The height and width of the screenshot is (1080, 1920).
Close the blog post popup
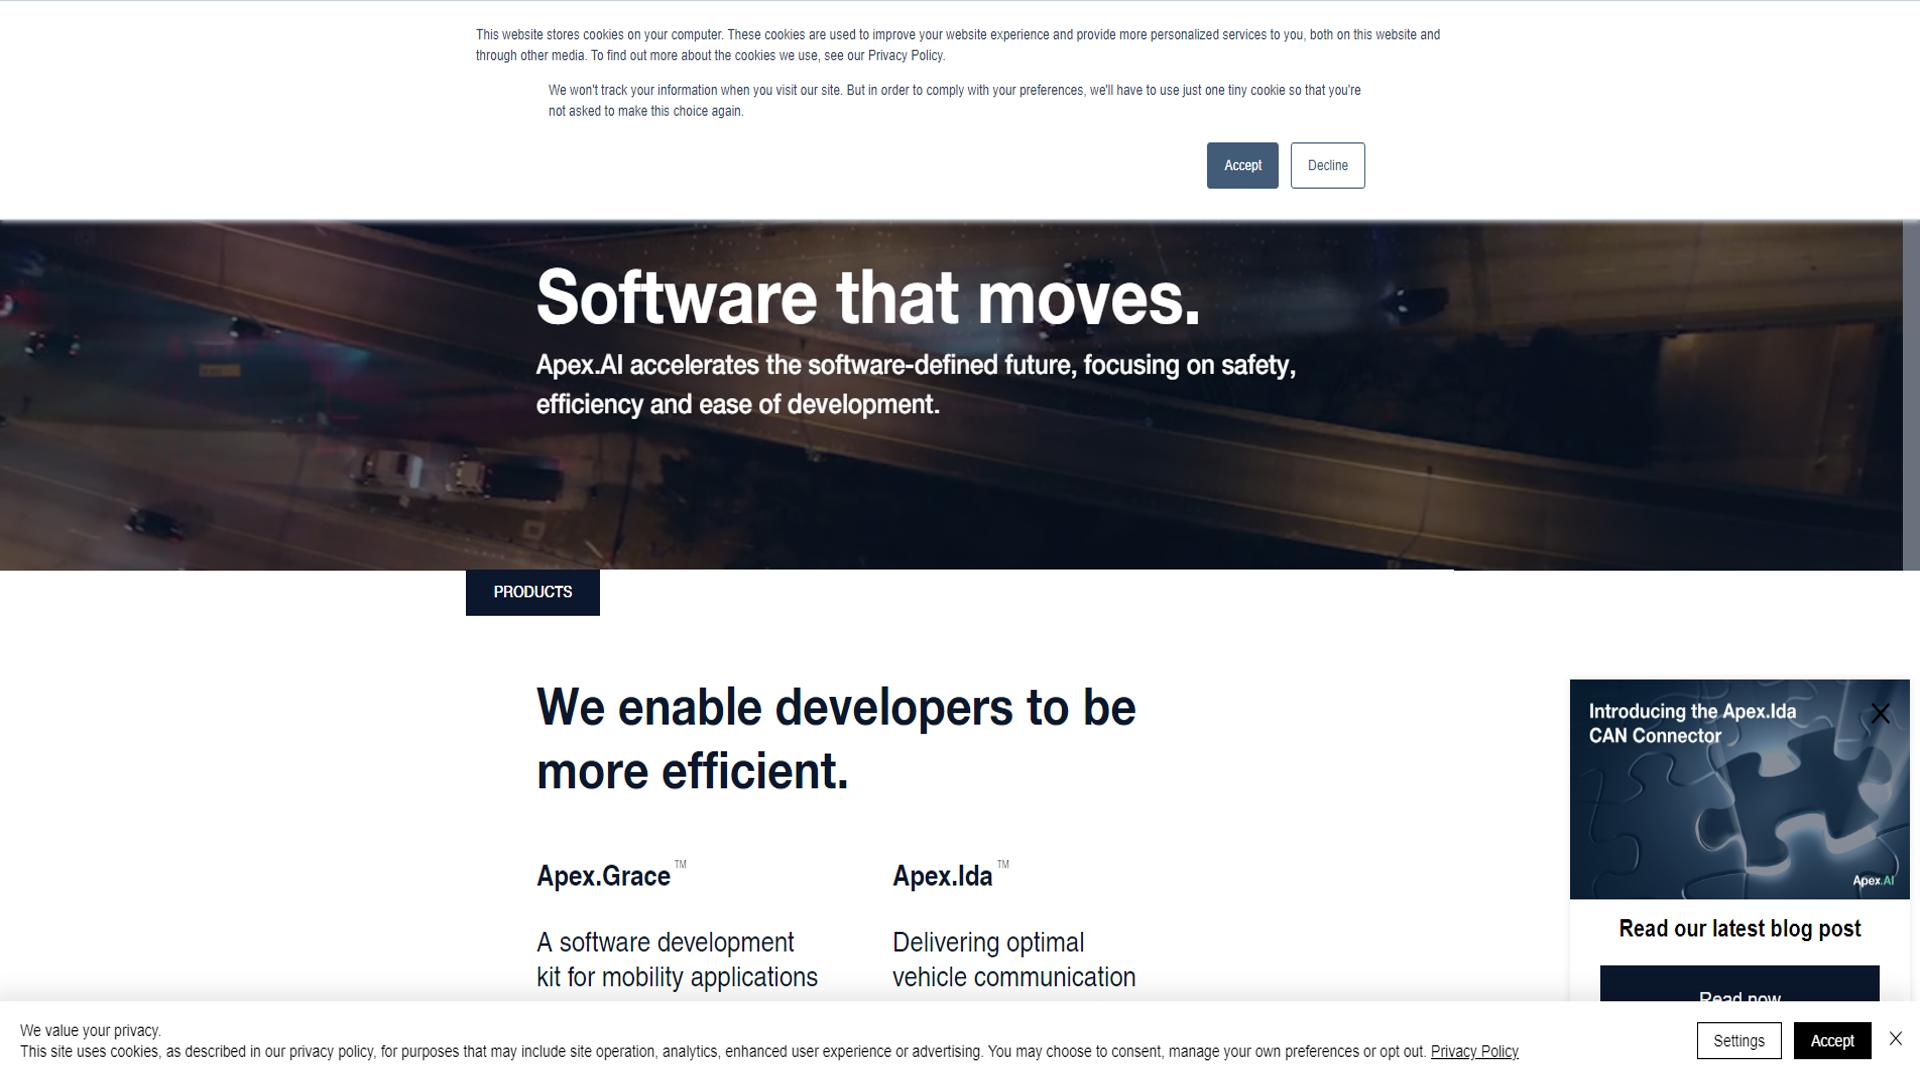pyautogui.click(x=1880, y=713)
